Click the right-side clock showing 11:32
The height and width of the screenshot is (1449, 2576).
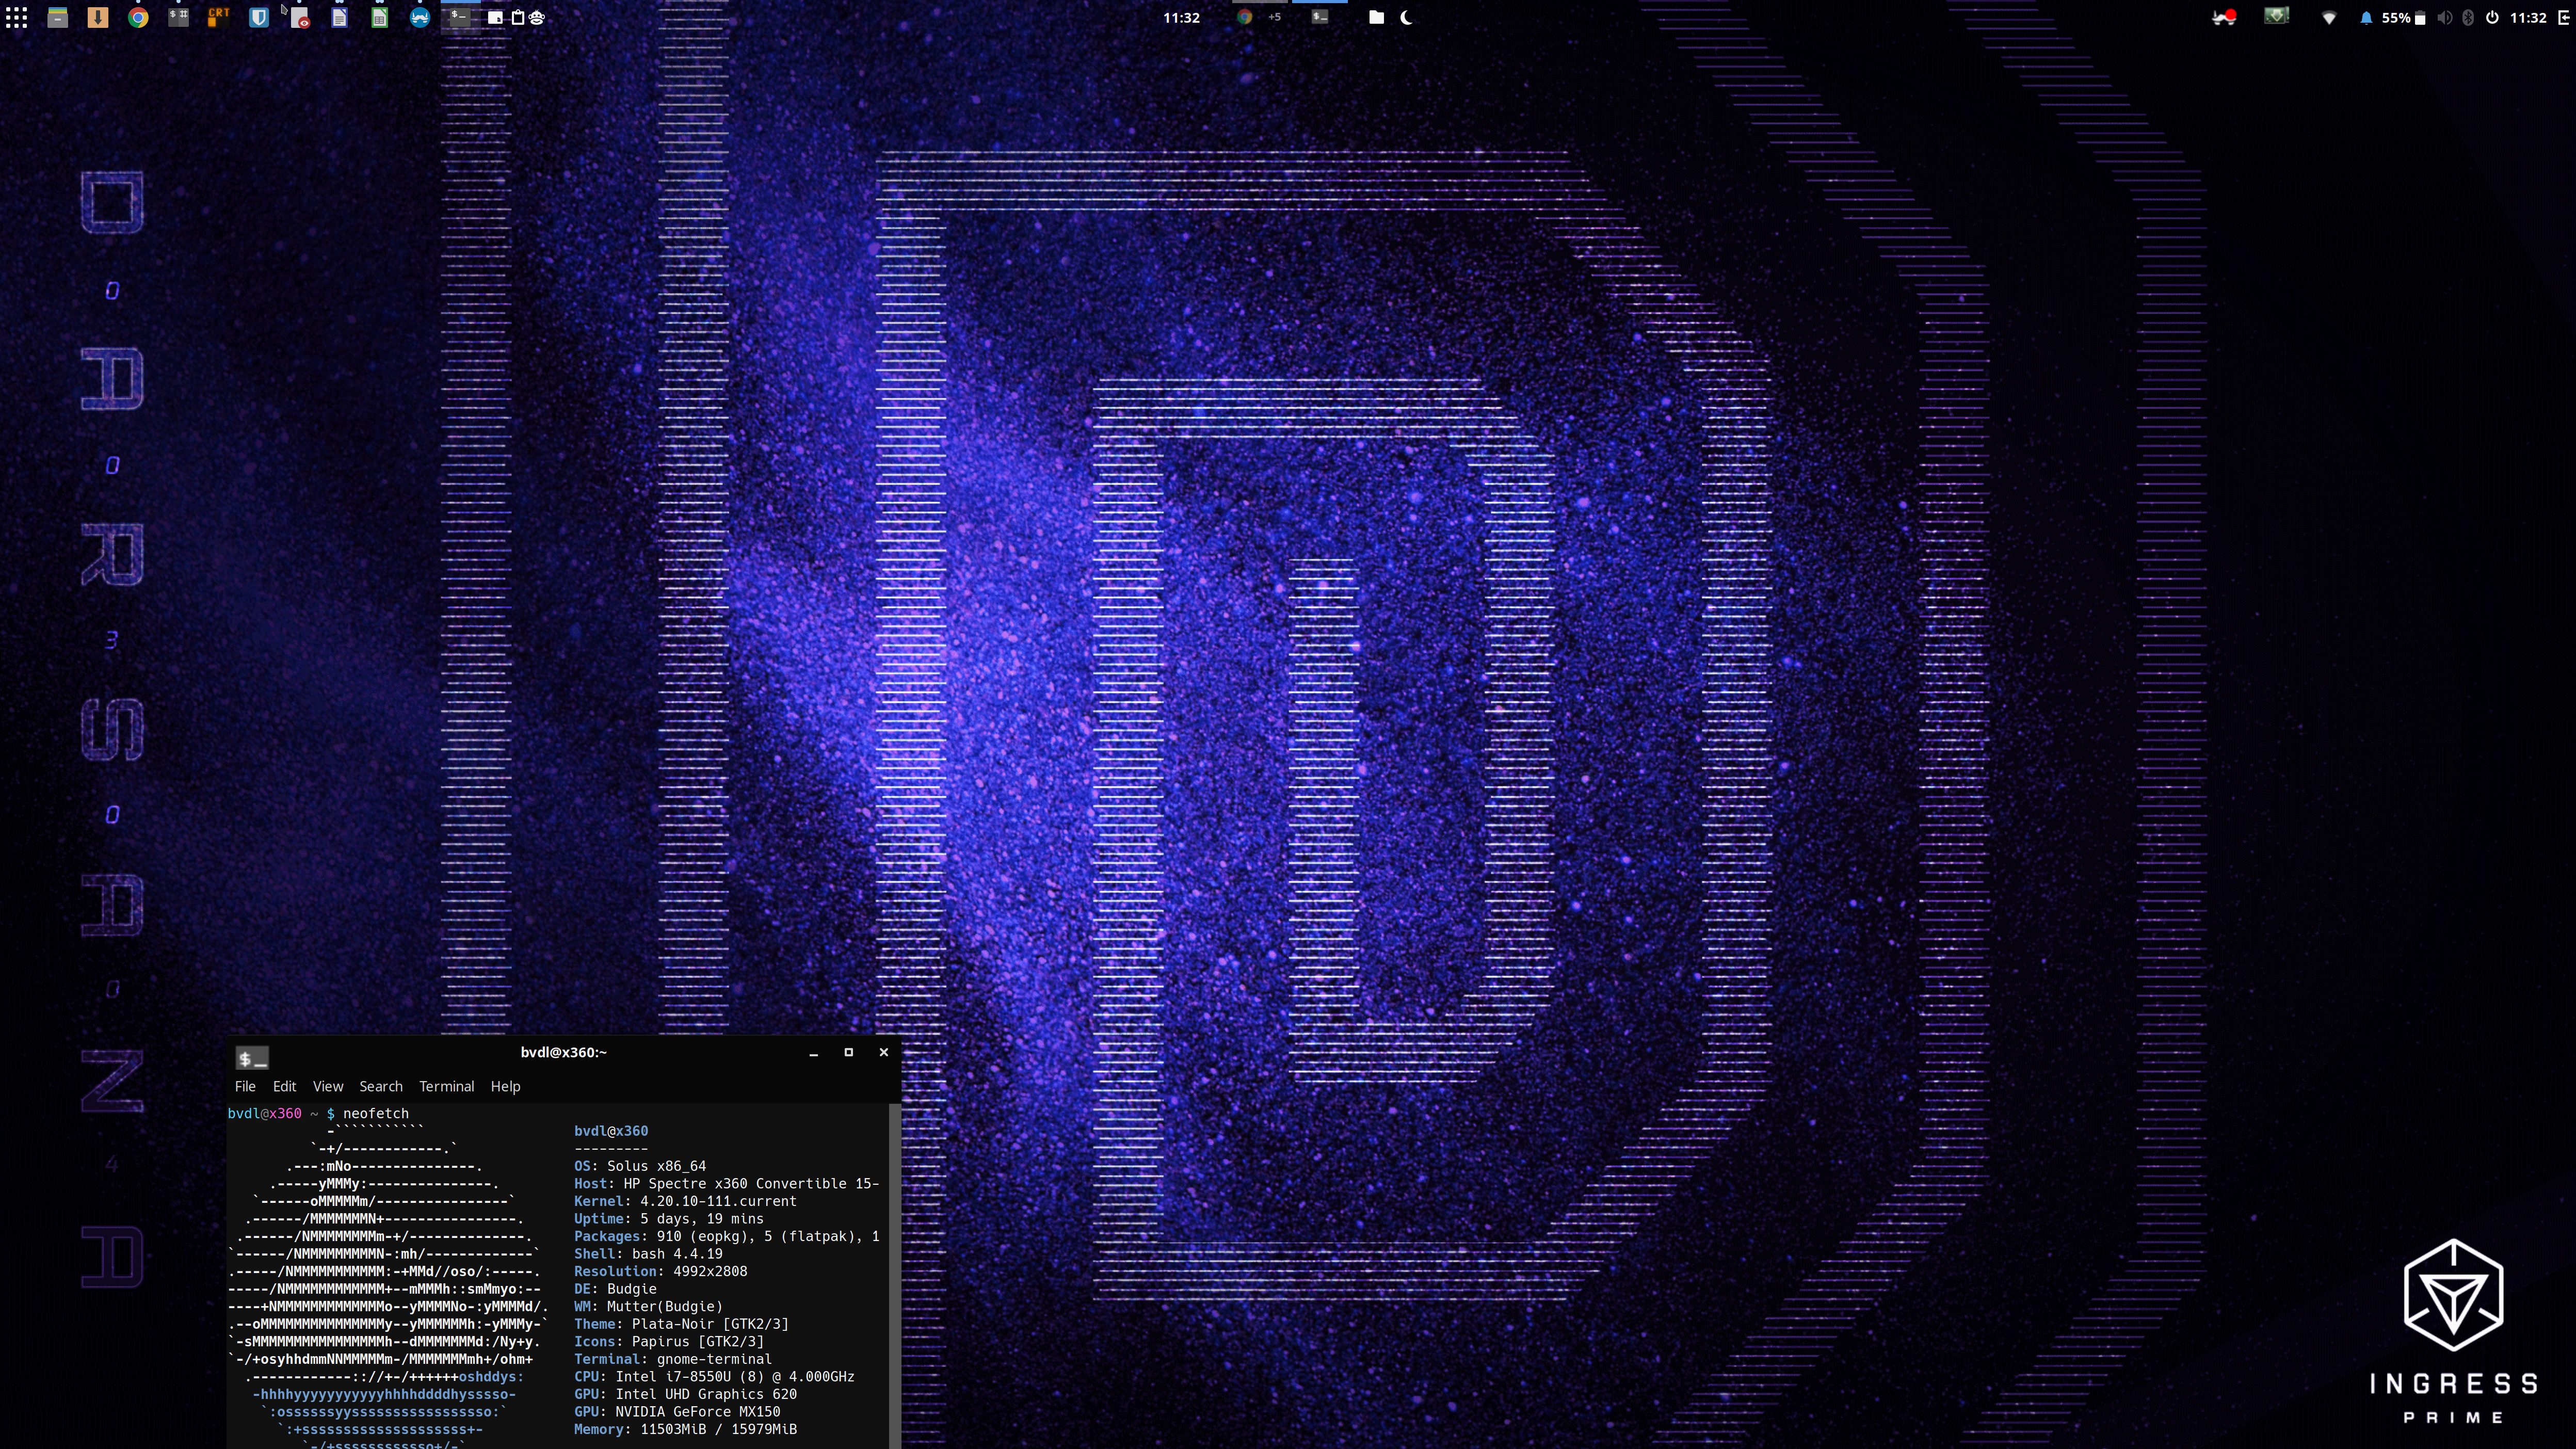coord(2528,18)
